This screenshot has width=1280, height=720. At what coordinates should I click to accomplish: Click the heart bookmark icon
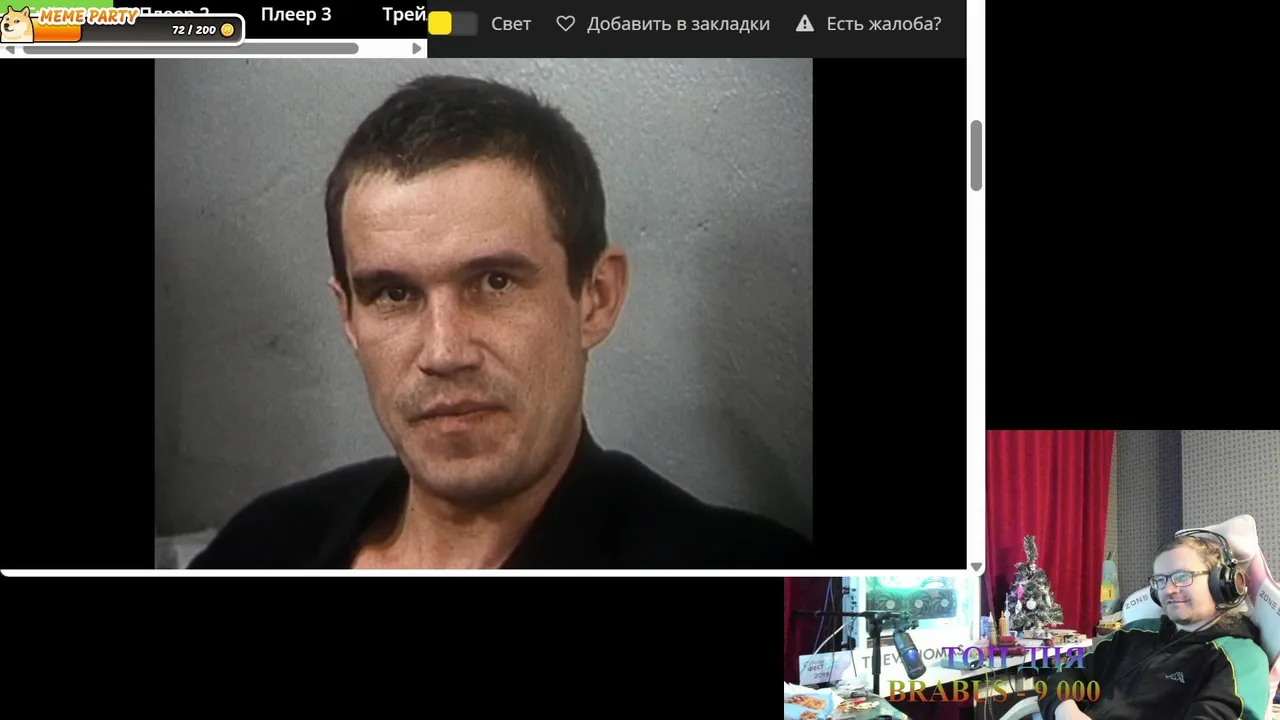pyautogui.click(x=565, y=23)
